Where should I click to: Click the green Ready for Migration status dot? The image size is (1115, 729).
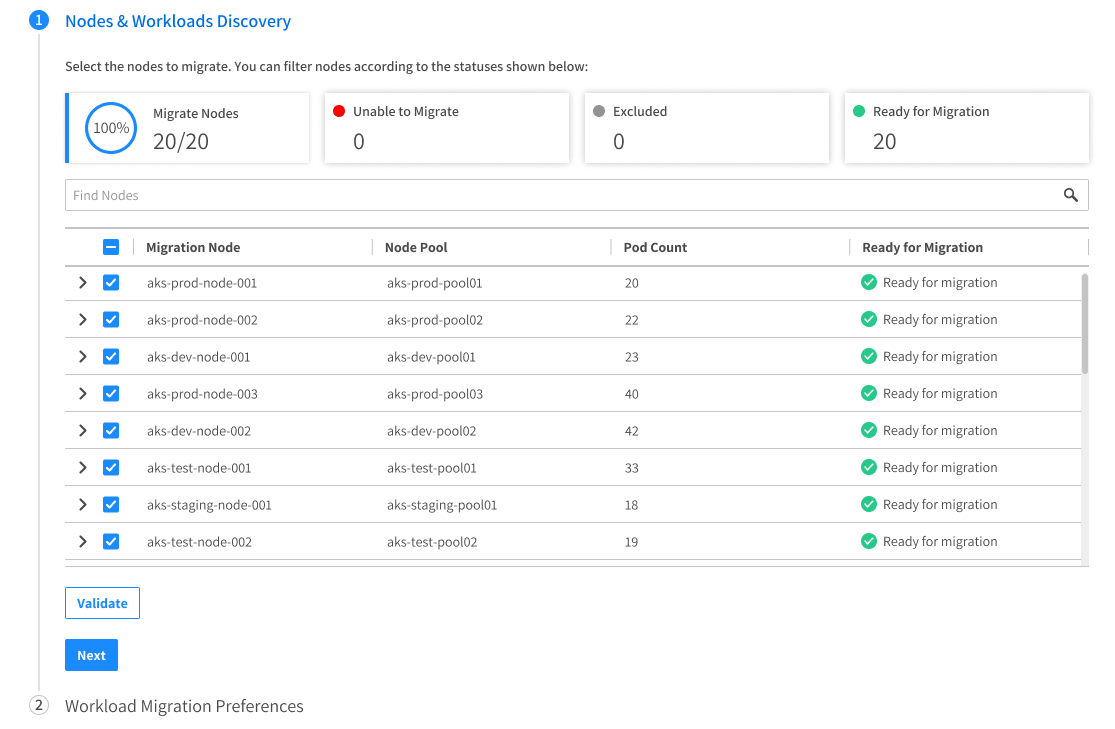pos(859,112)
